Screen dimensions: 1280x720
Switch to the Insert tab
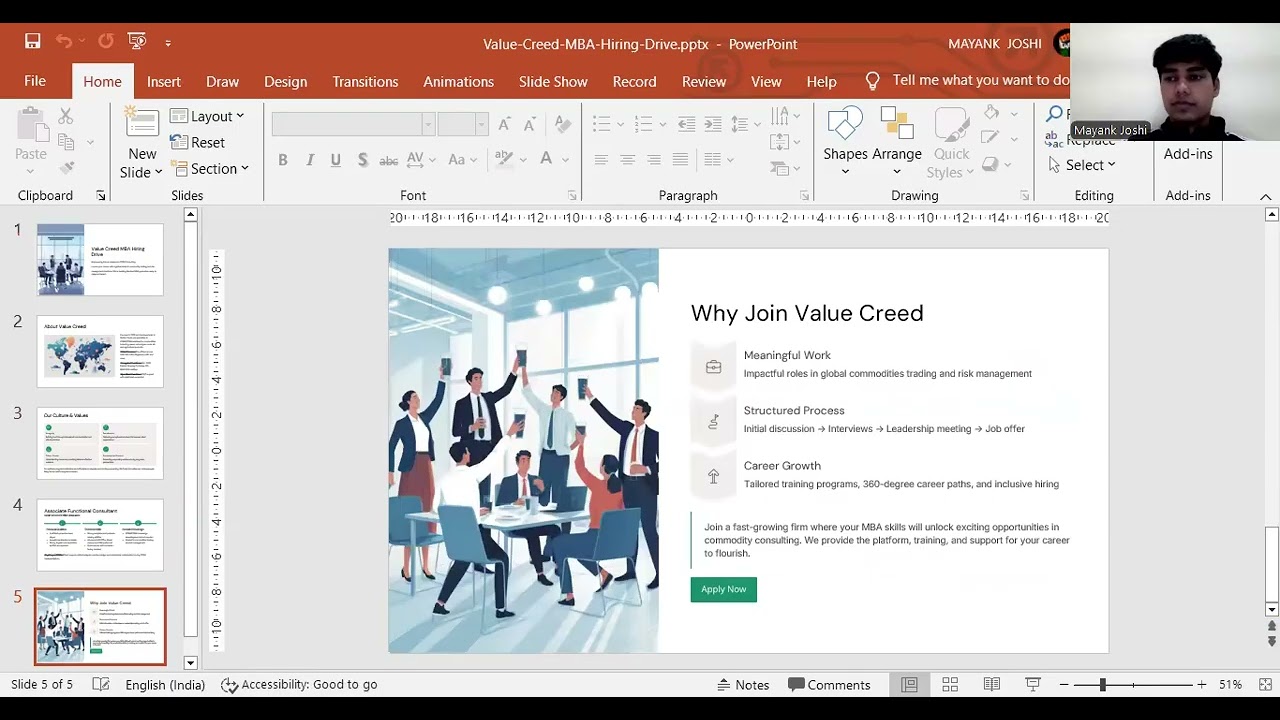tap(164, 81)
